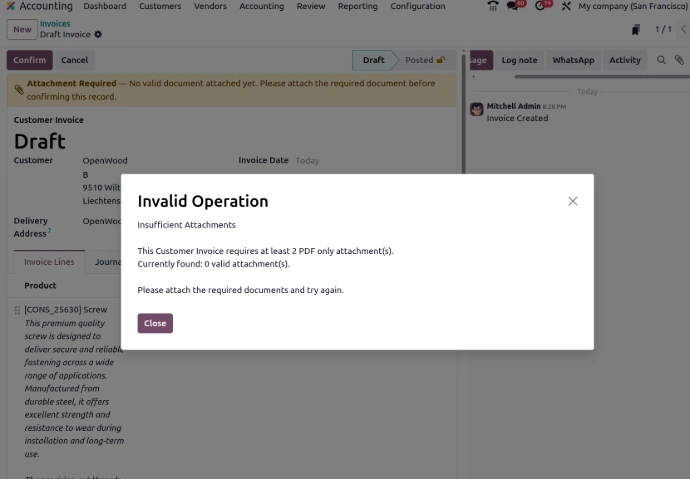Open the debug tools wrench icon
This screenshot has height=479, width=690.
(566, 6)
